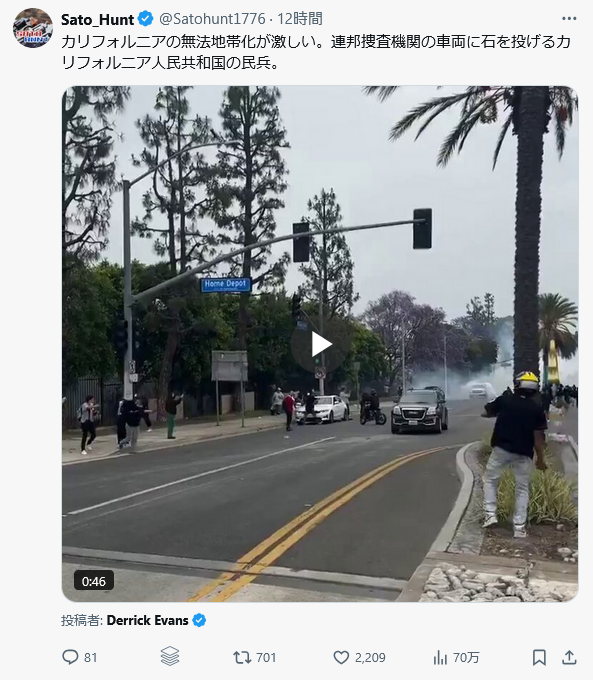Bookmark this post
The height and width of the screenshot is (680, 593).
(x=539, y=657)
